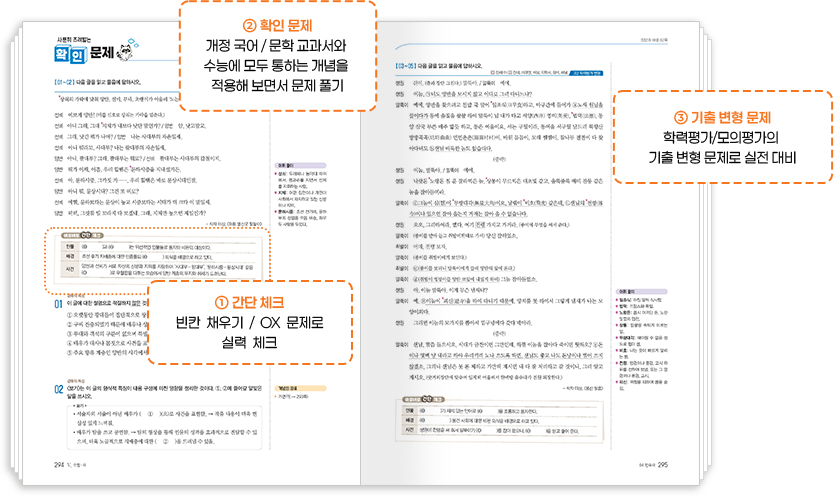The width and height of the screenshot is (834, 496).
Task: Click page number 294
Action: [x=59, y=465]
